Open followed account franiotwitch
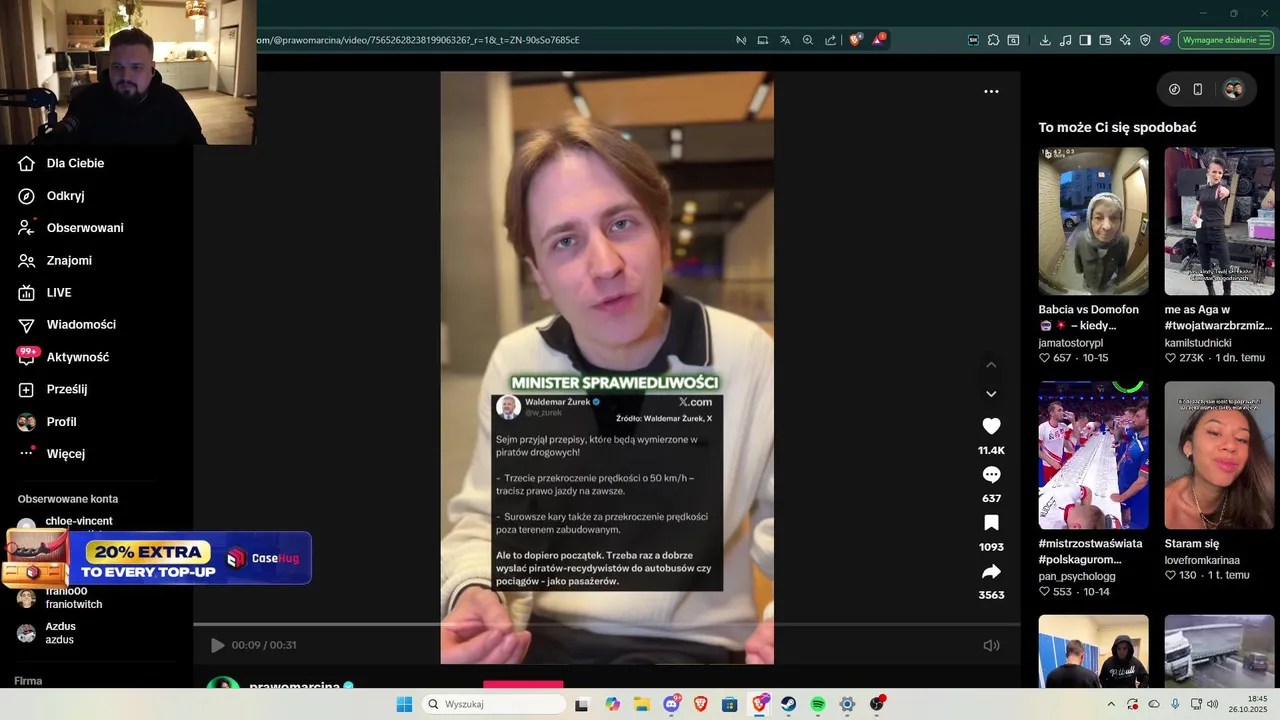This screenshot has height=720, width=1280. pos(73,604)
